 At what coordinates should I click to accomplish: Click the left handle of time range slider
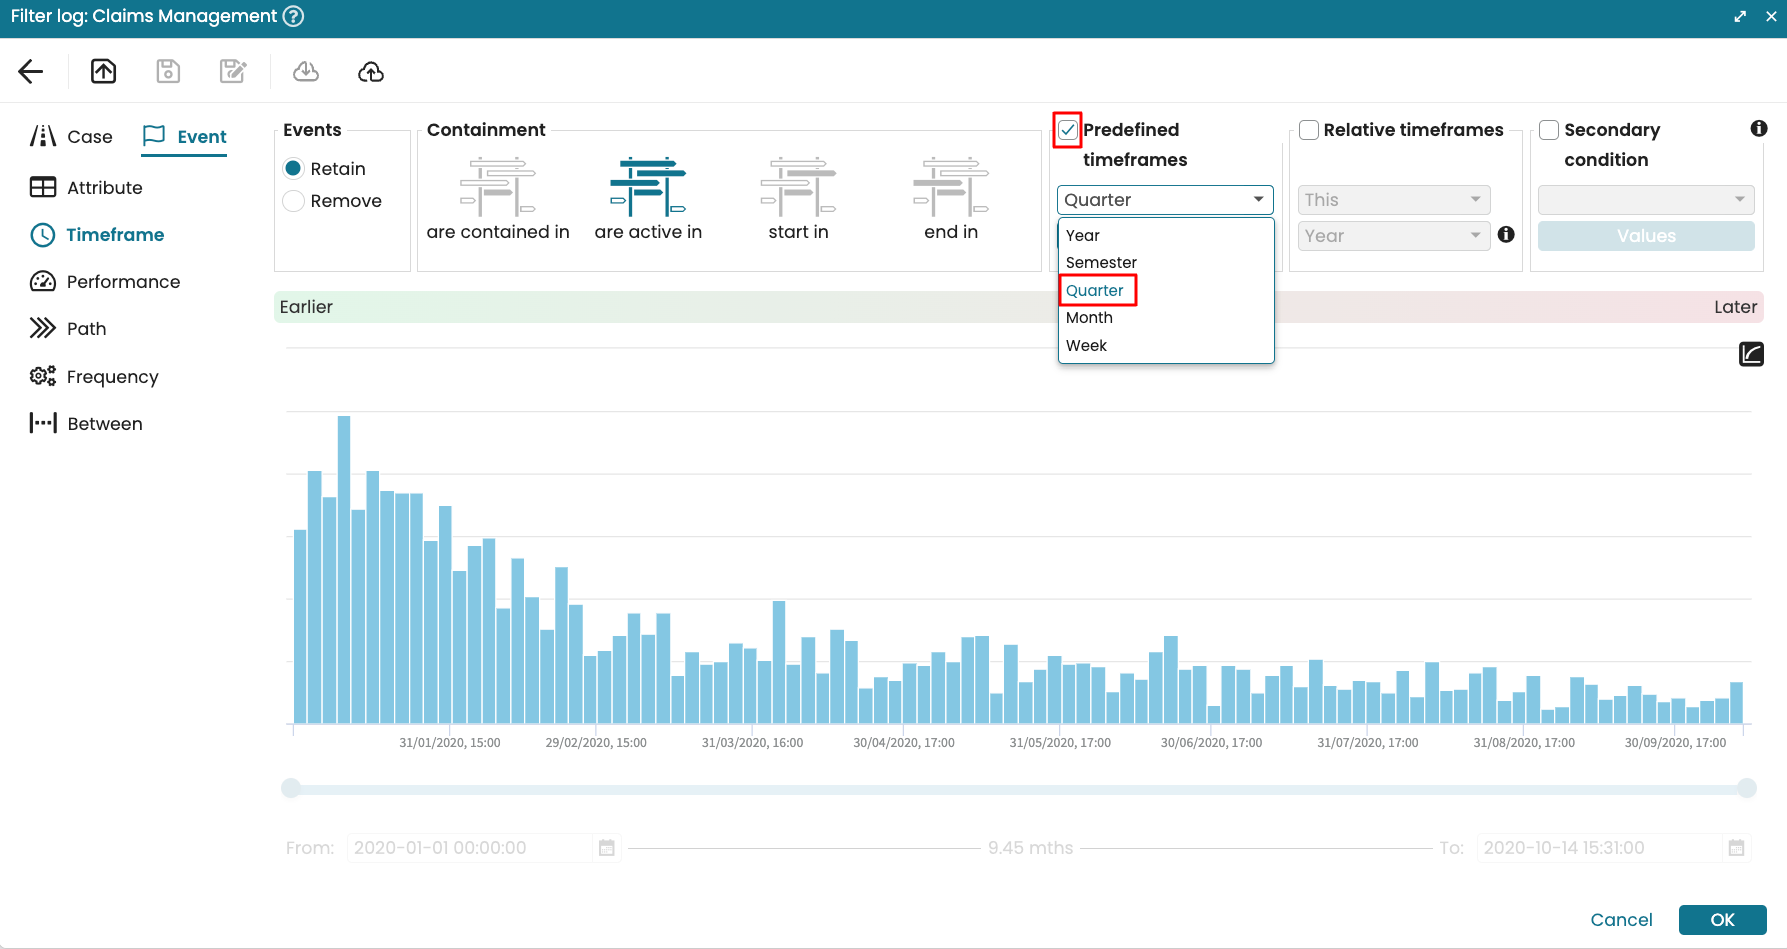click(x=291, y=788)
